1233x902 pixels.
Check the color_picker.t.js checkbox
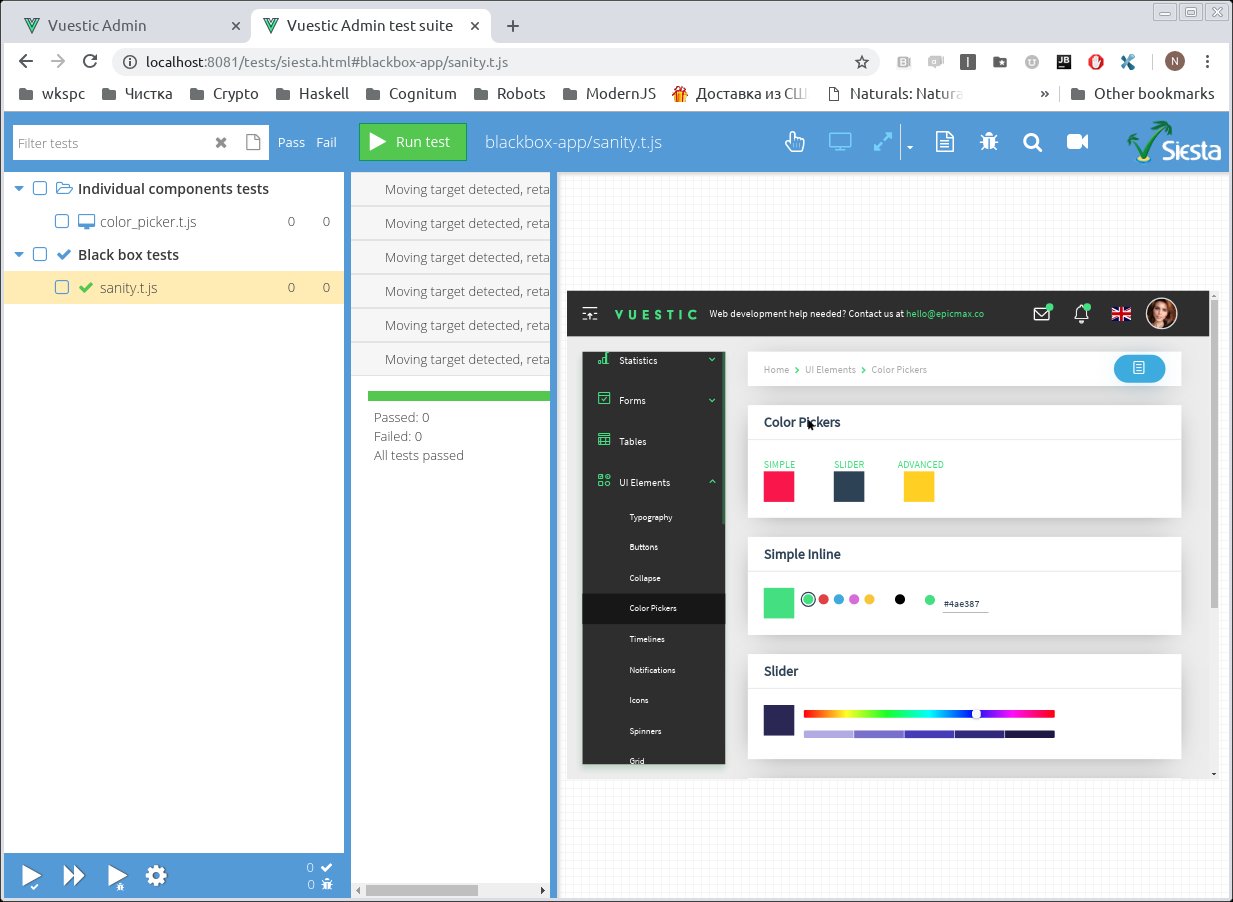coord(62,222)
